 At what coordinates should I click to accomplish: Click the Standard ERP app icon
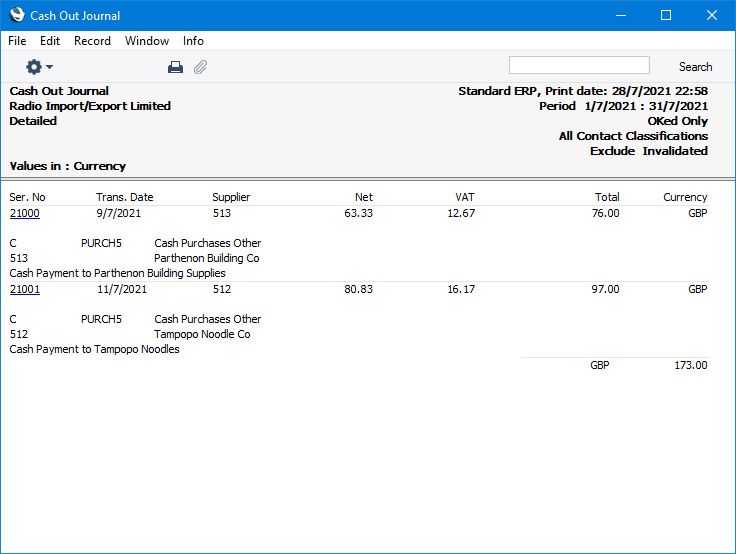17,15
